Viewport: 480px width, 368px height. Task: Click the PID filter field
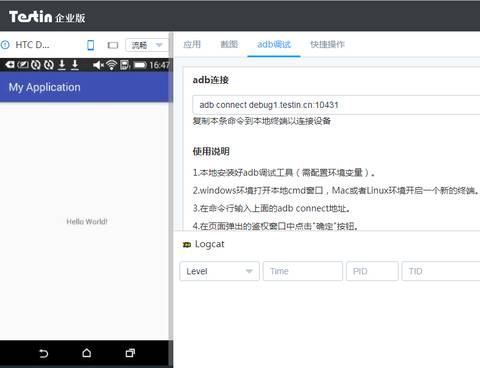click(x=372, y=271)
